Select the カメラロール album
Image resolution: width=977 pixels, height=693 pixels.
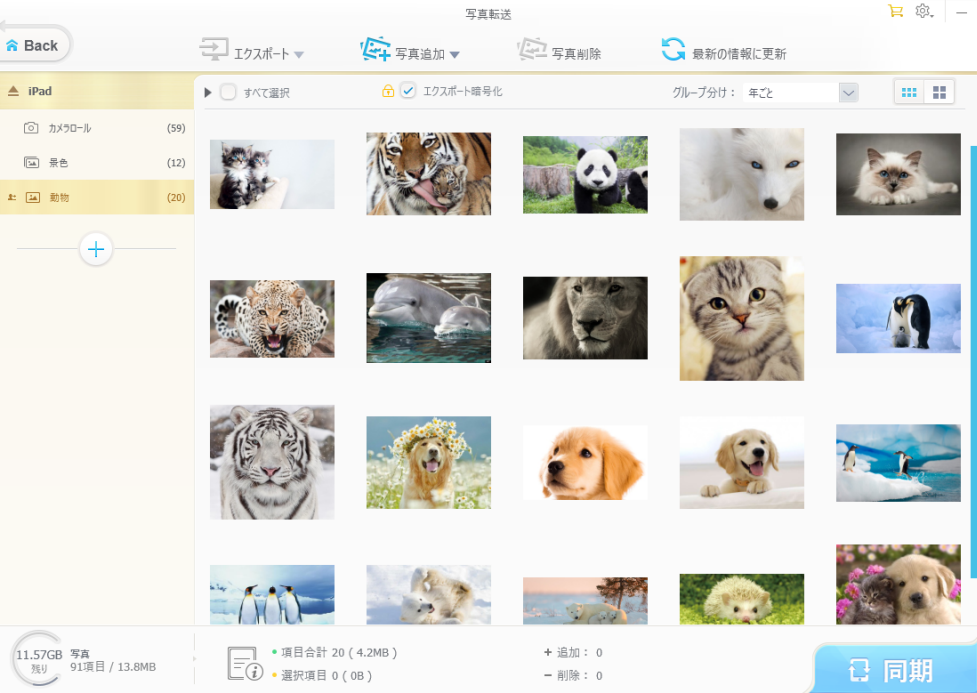click(x=97, y=128)
